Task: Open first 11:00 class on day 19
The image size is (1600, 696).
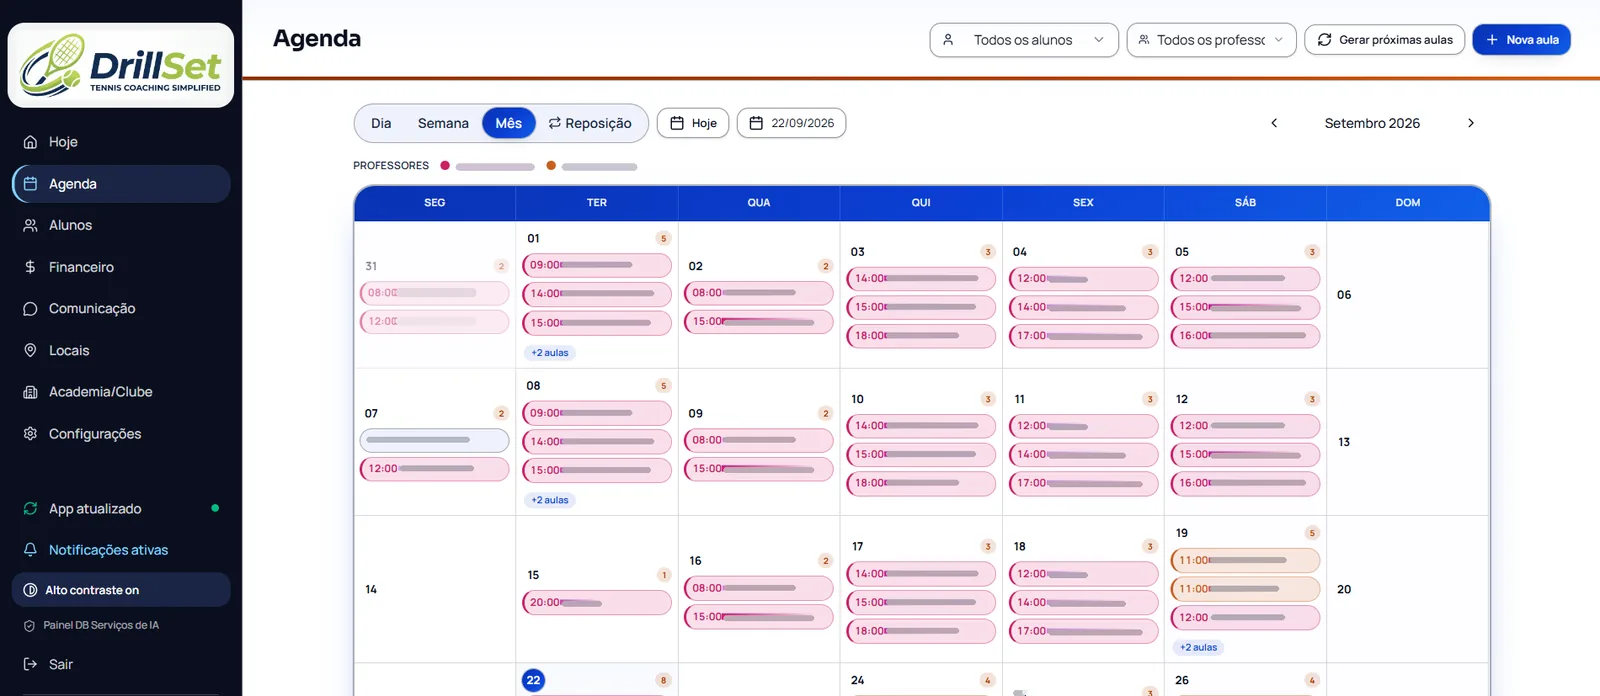Action: [x=1245, y=561]
